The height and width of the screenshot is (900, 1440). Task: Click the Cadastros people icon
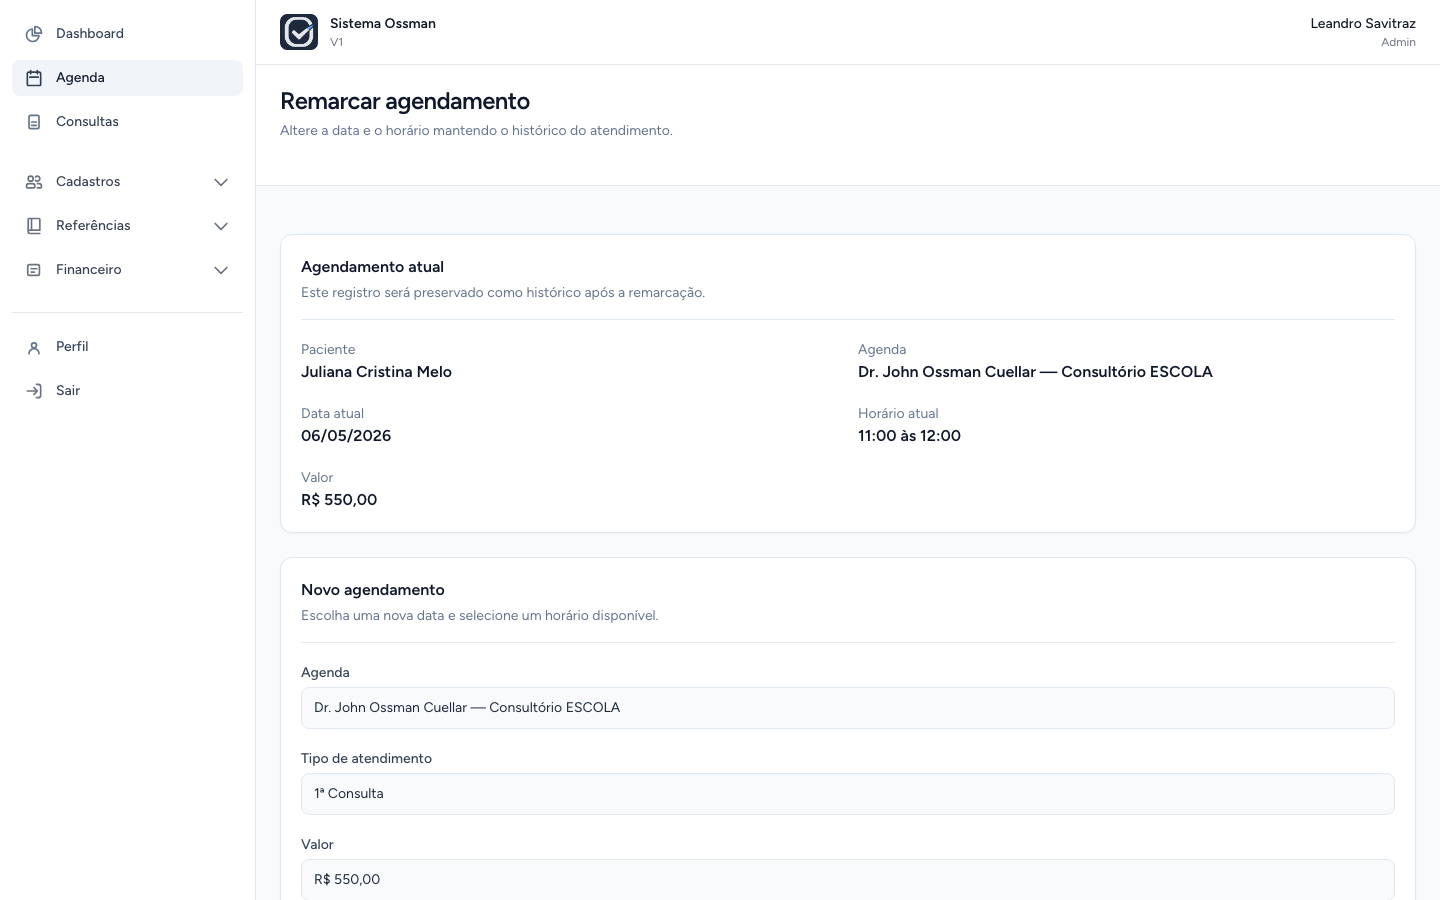(34, 182)
